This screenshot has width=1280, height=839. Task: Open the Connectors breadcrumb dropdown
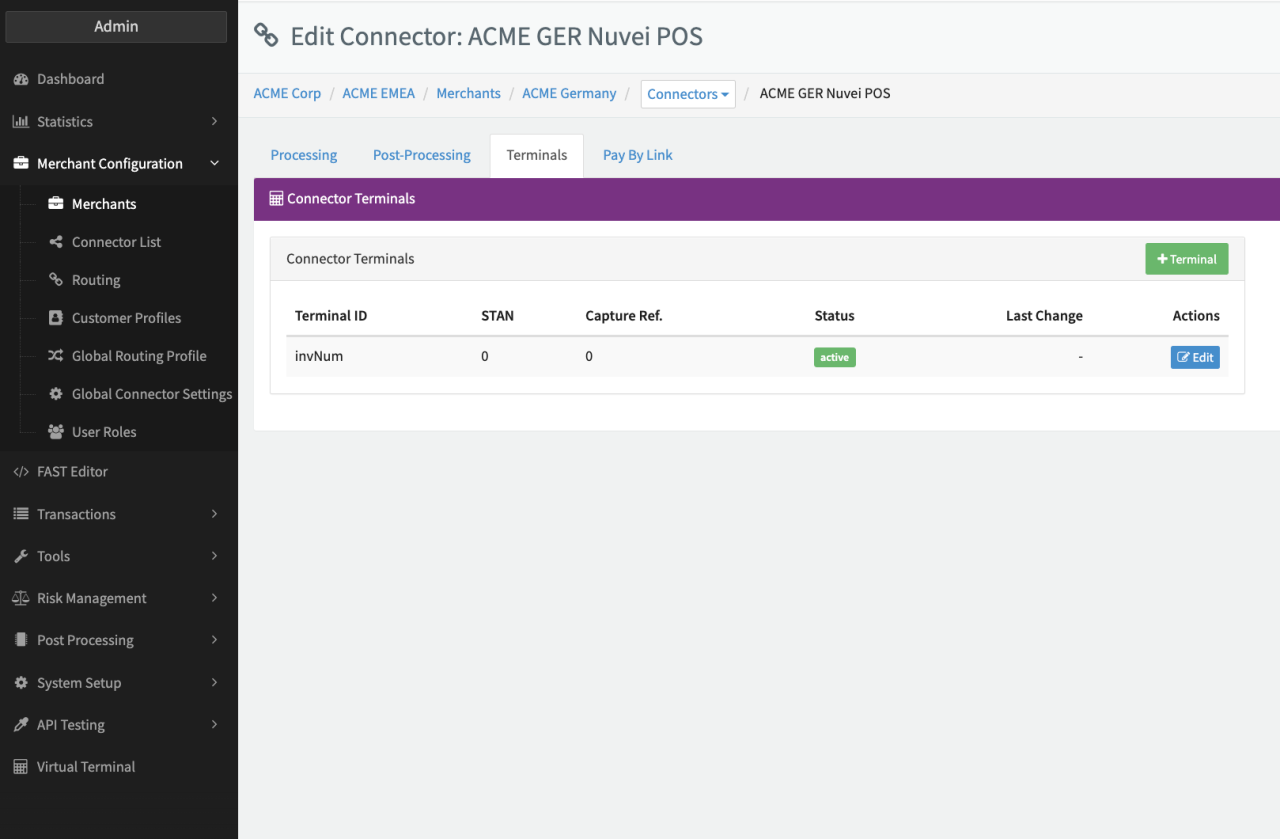coord(688,94)
